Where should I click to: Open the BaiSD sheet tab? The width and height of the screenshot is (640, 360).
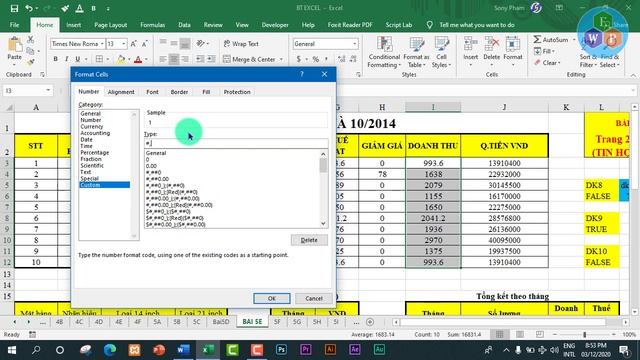point(221,322)
